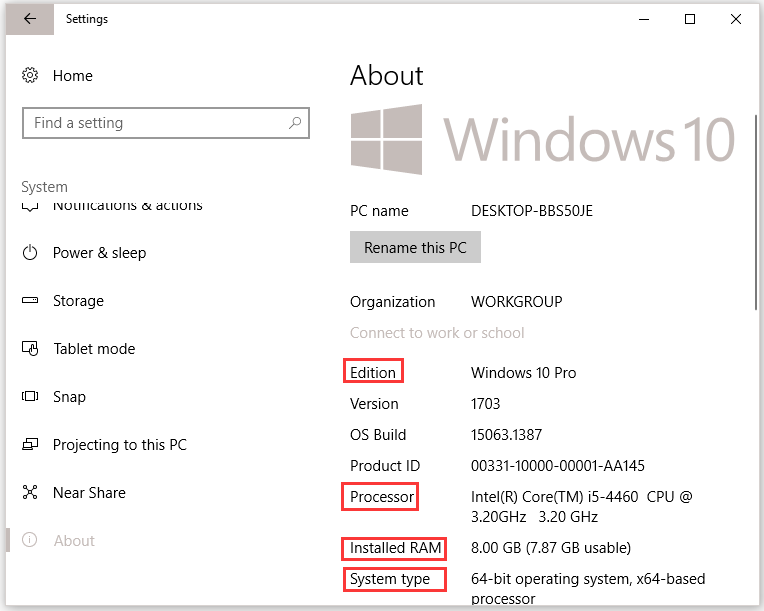
Task: Click Product ID 00331-10000-00001-AA145
Action: (x=557, y=466)
